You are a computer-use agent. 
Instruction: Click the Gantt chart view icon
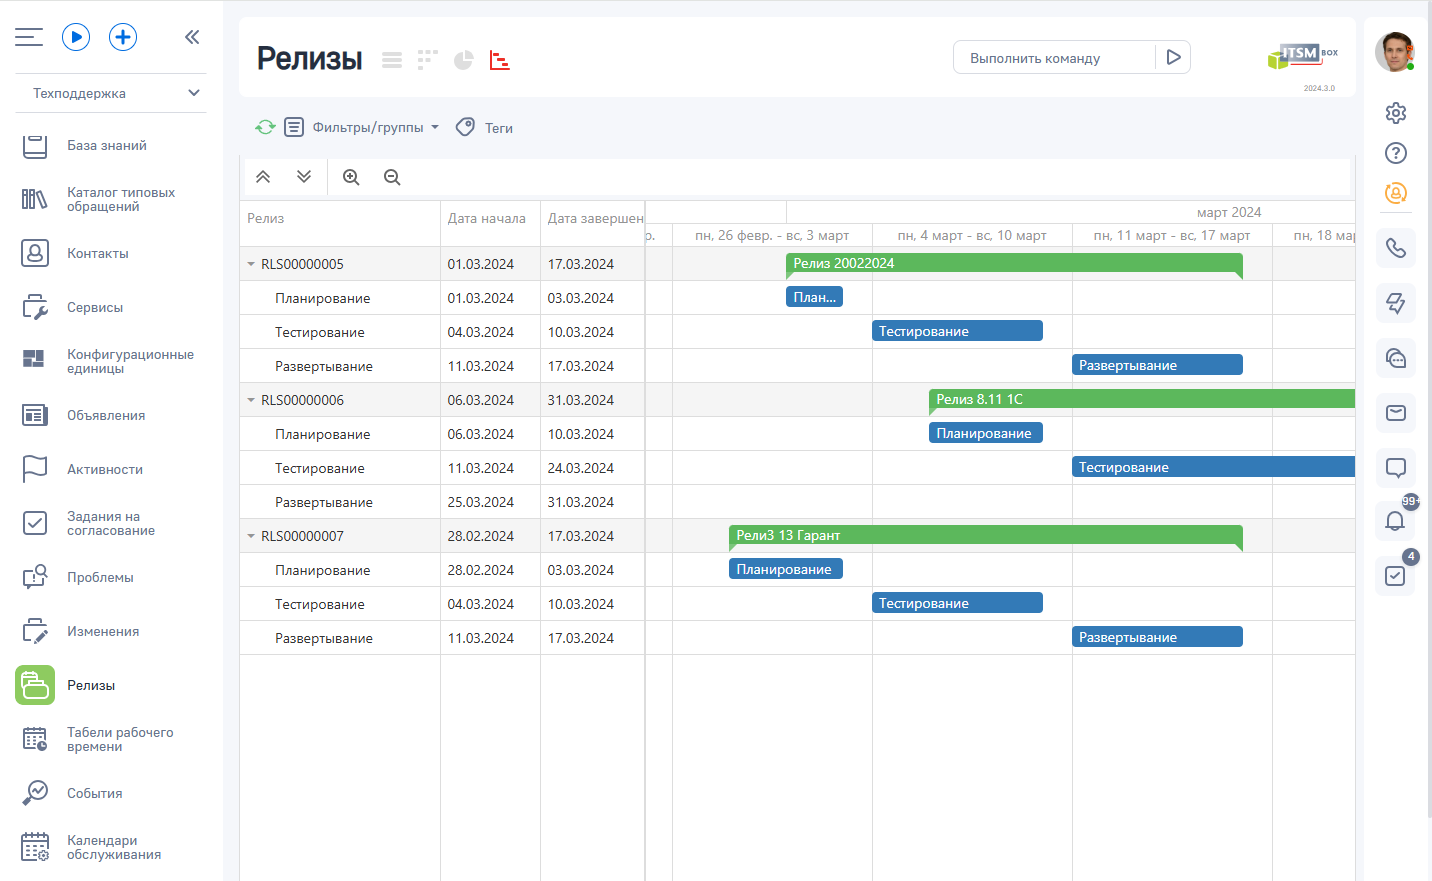coord(500,60)
